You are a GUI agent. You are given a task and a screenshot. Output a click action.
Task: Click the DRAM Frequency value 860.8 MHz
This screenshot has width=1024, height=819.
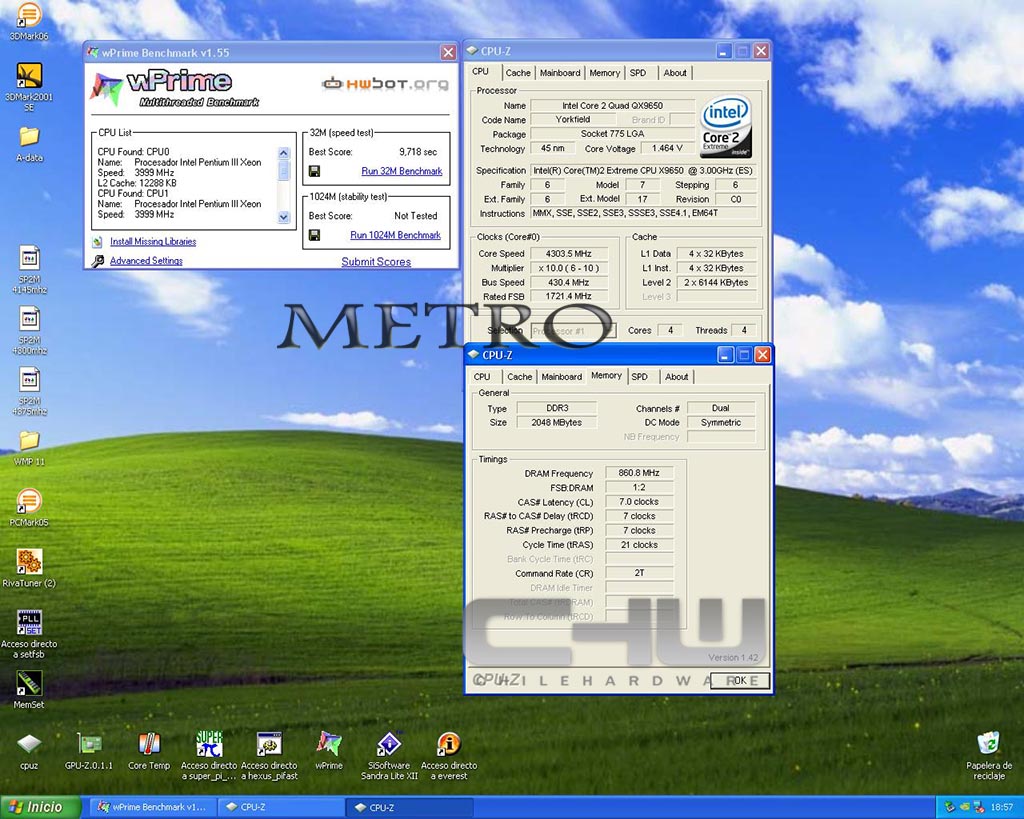(639, 473)
